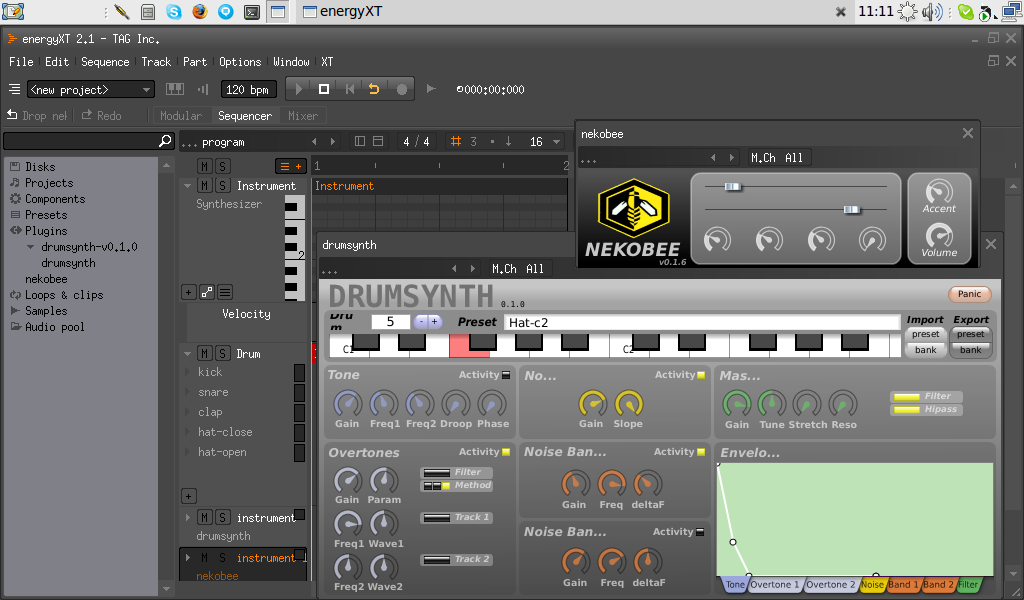The height and width of the screenshot is (600, 1024).
Task: Export the DrumSynth bank
Action: click(x=970, y=350)
